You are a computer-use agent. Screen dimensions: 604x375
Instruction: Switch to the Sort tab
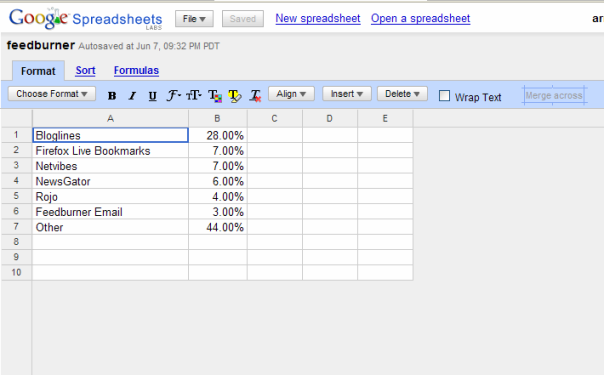point(86,70)
